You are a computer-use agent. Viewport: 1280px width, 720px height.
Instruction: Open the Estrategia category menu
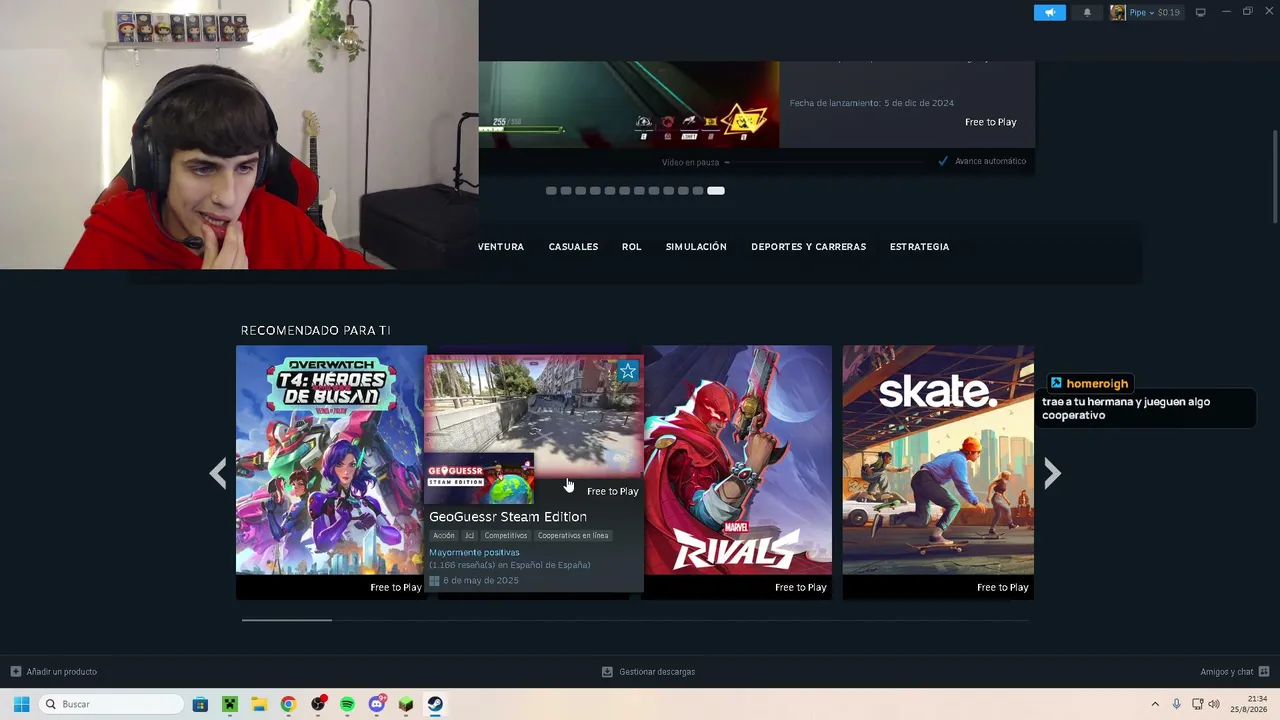[x=919, y=247]
